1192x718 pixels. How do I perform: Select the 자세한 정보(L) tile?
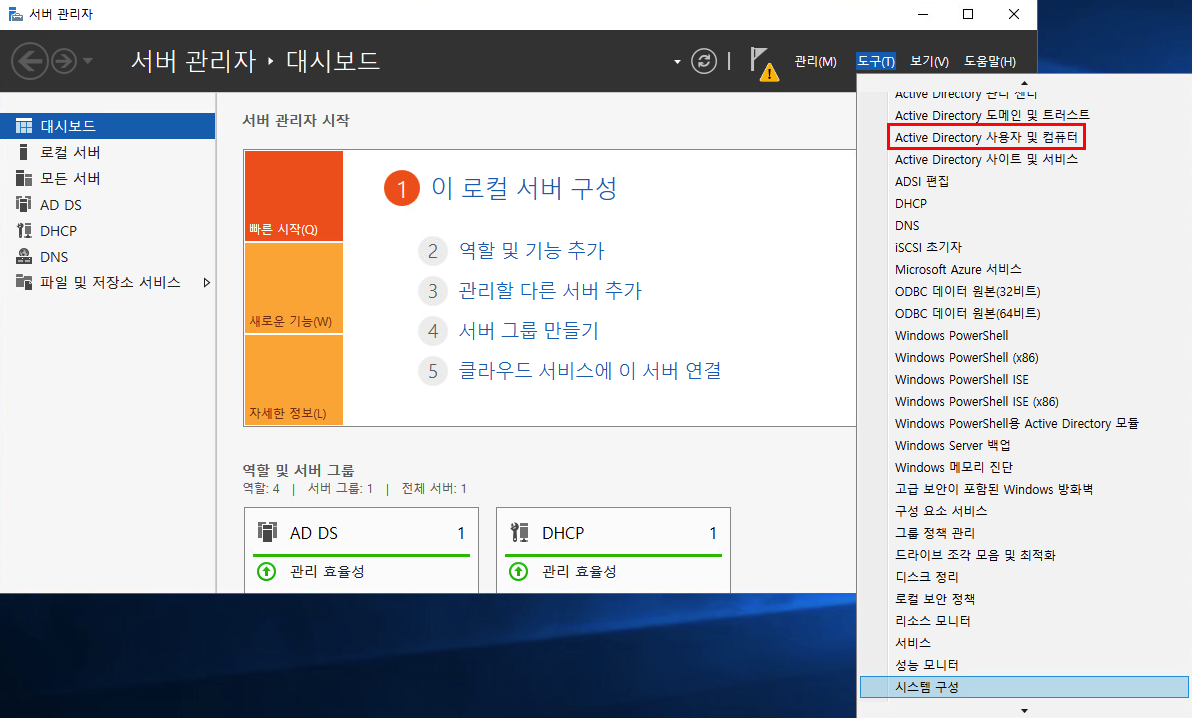click(293, 380)
